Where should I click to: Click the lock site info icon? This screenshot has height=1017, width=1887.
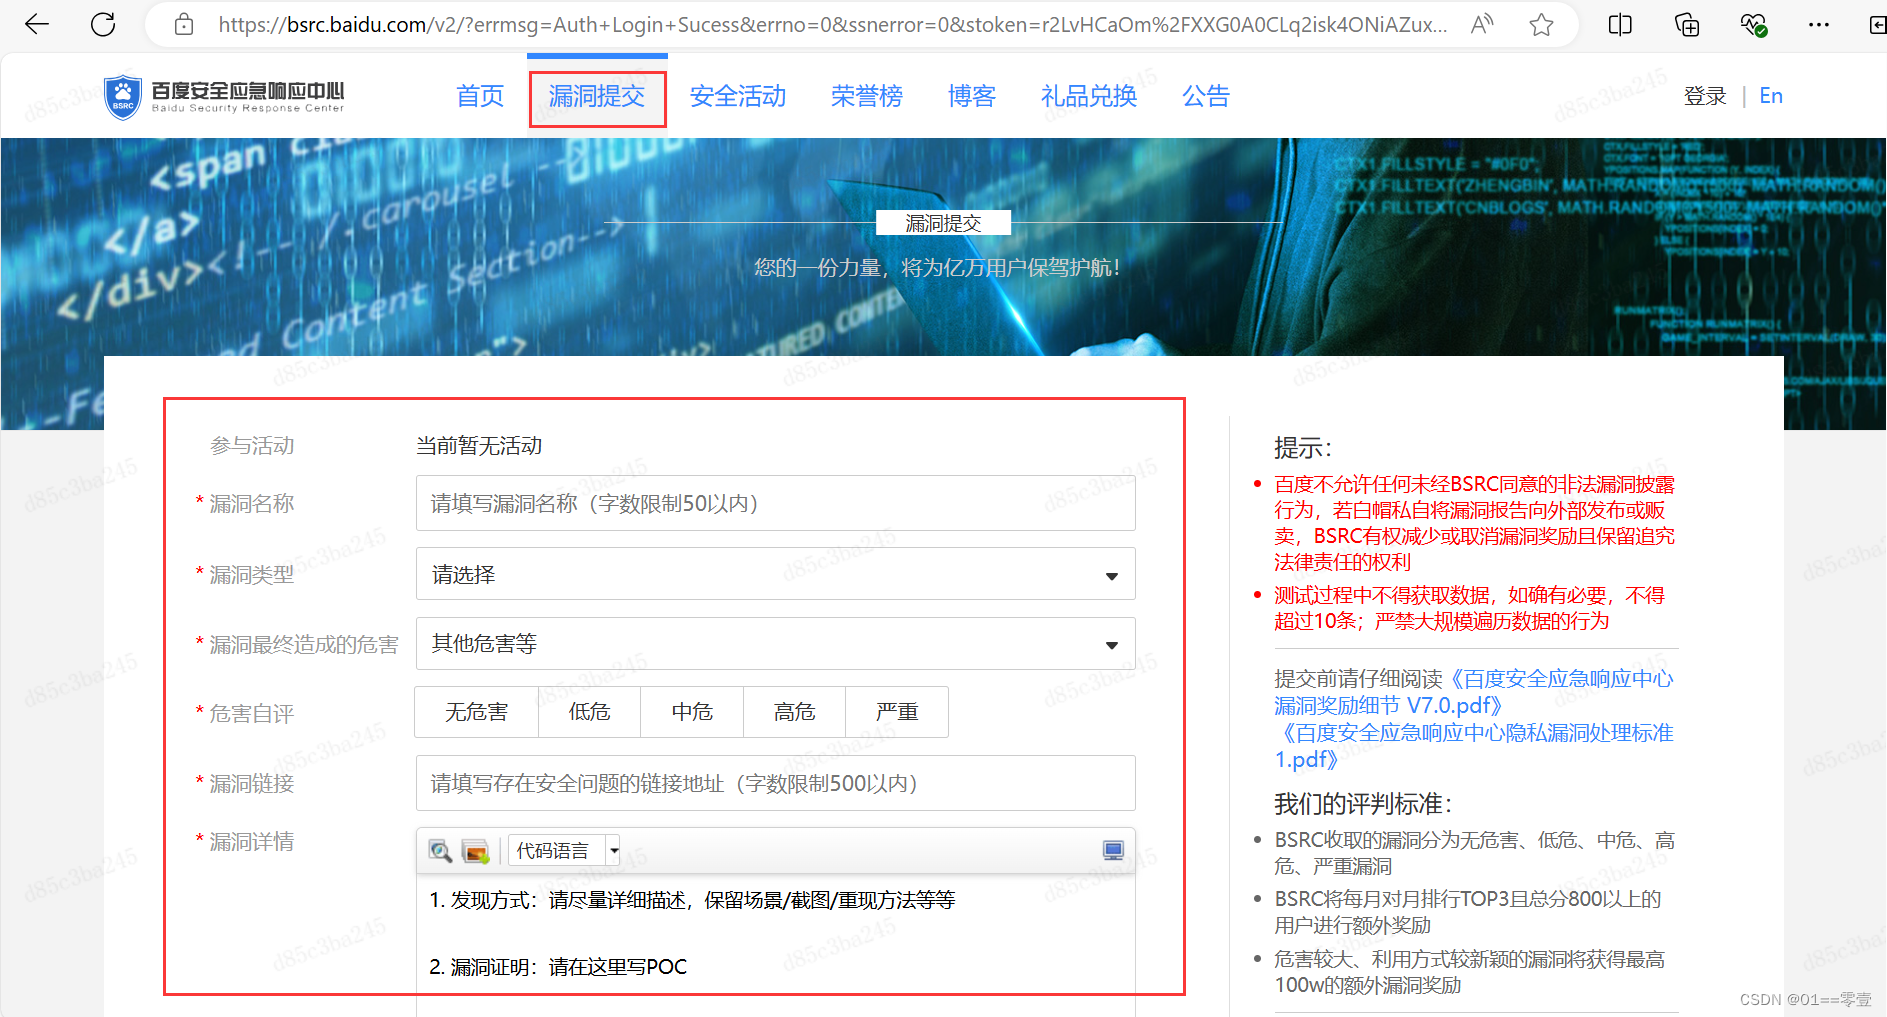click(x=184, y=24)
